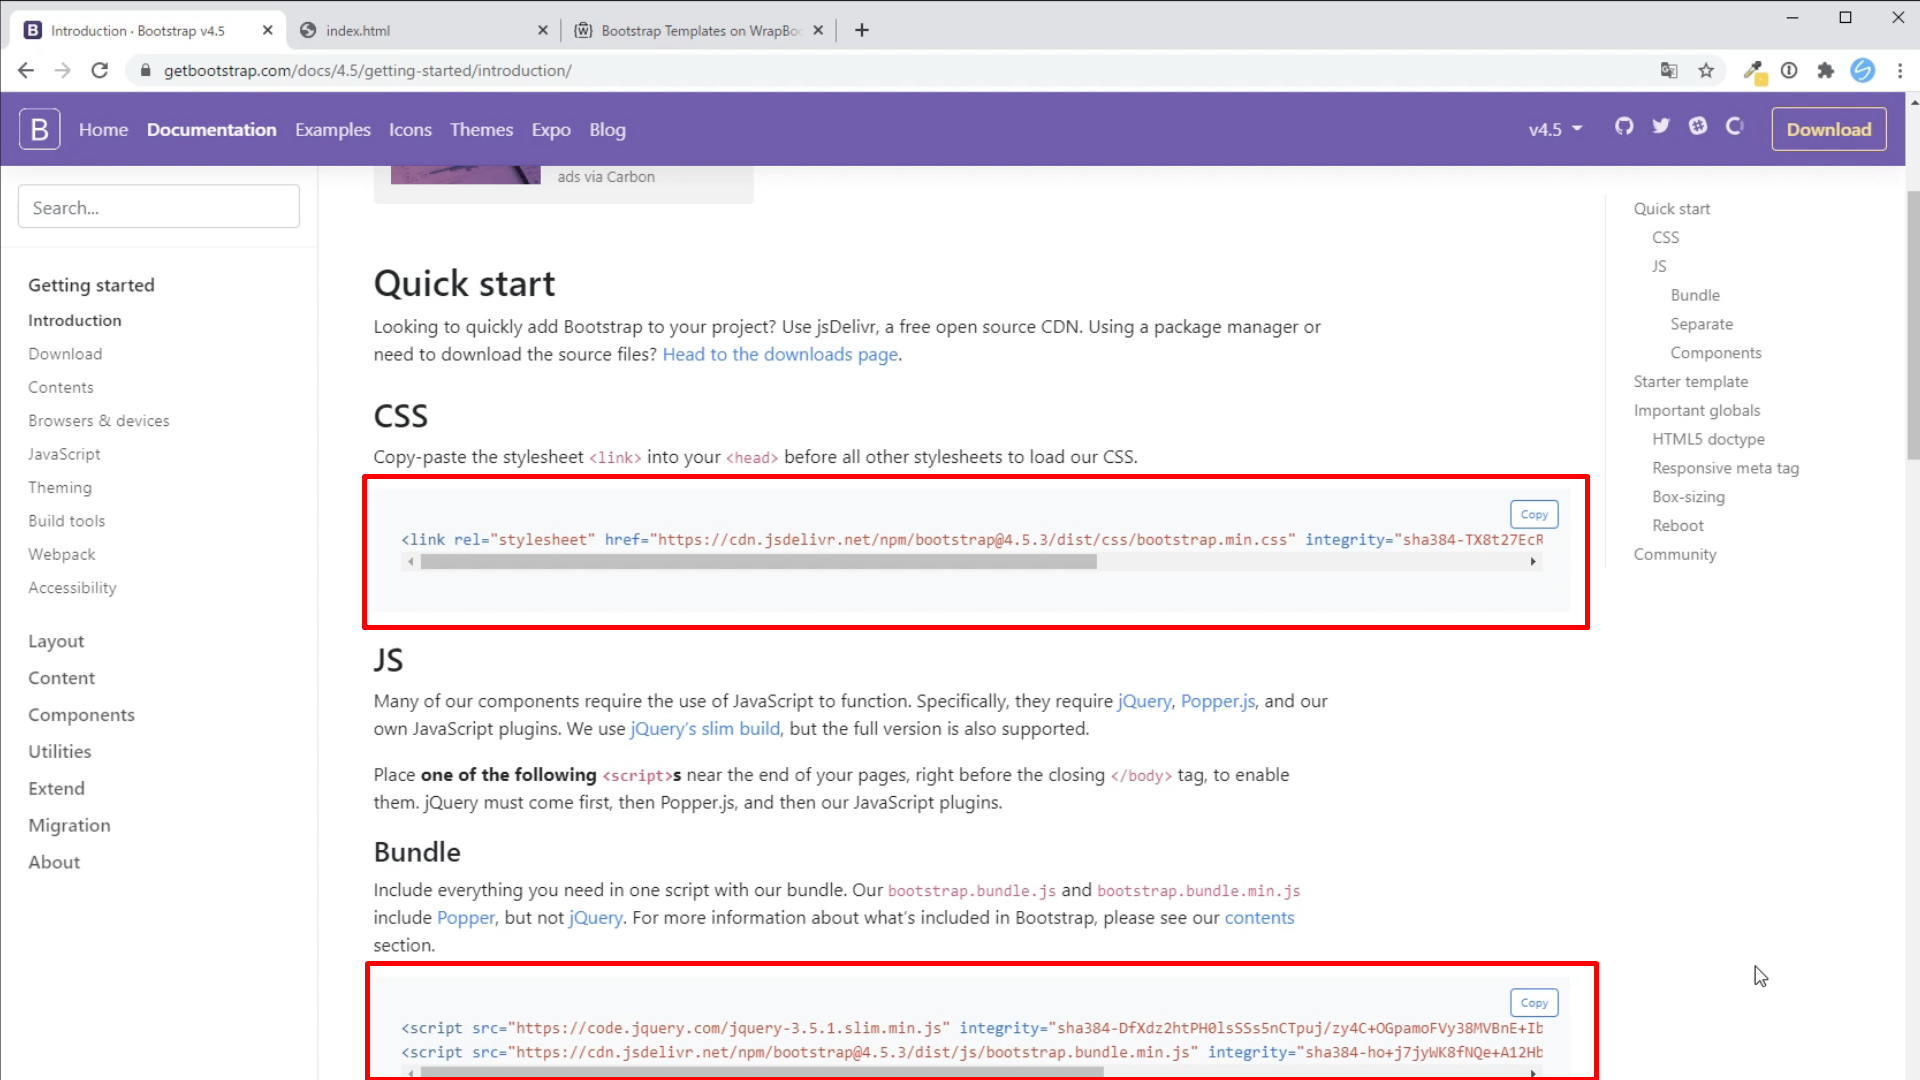Jump to Community in table of contents
Screen dimensions: 1920x1080
1675,554
